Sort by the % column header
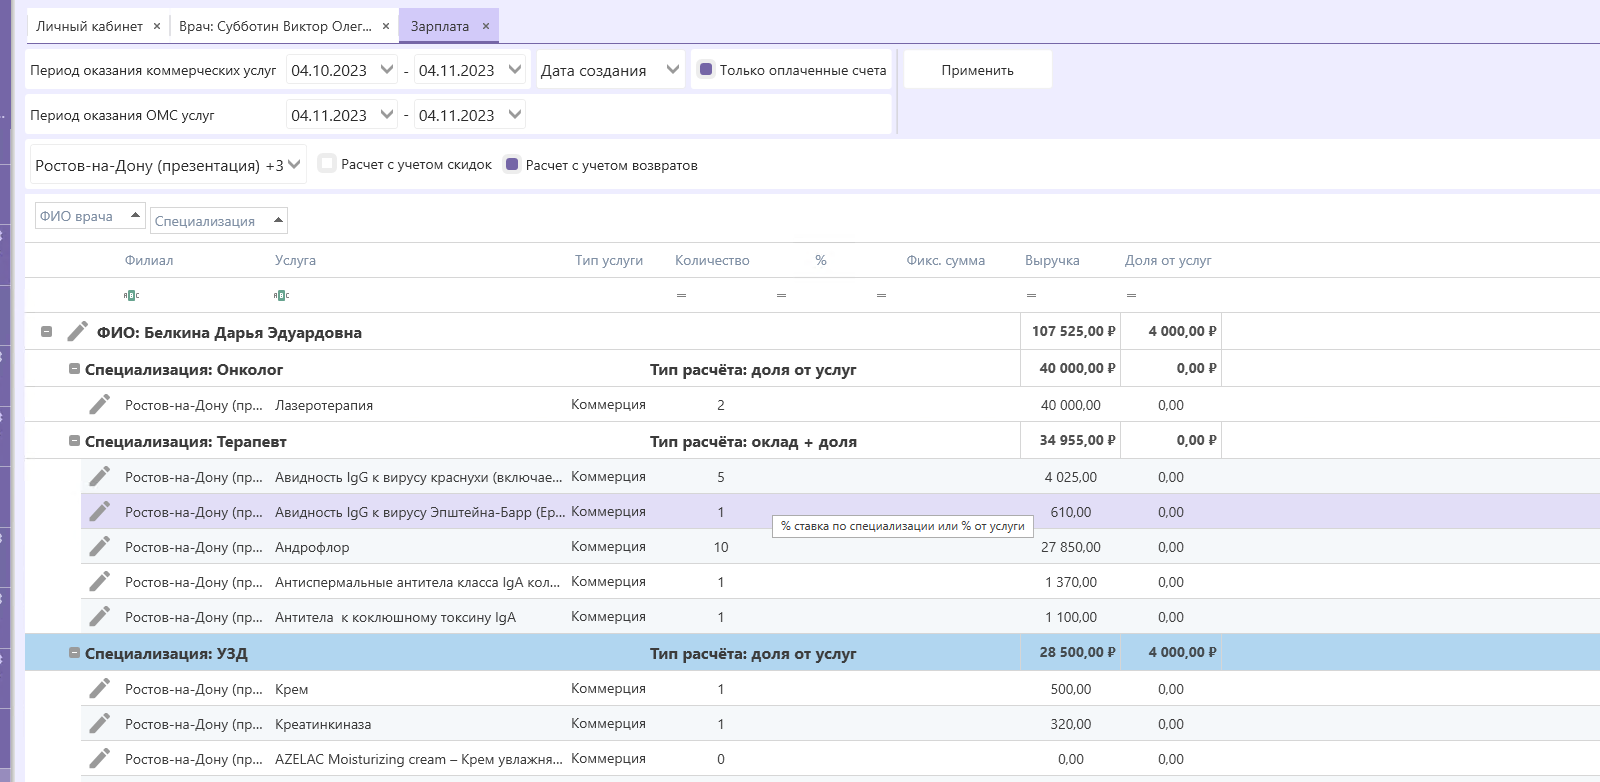1600x782 pixels. (x=820, y=260)
